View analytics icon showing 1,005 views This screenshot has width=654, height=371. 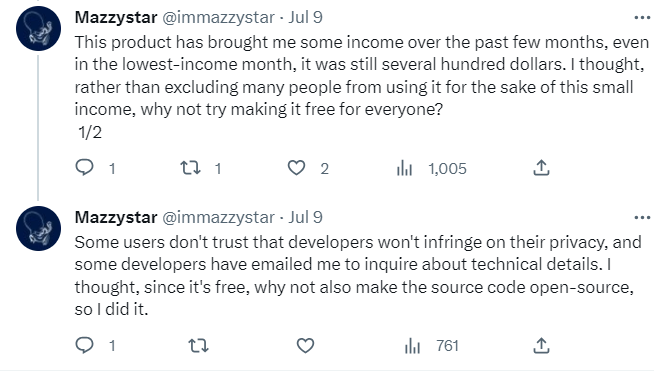pyautogui.click(x=405, y=168)
